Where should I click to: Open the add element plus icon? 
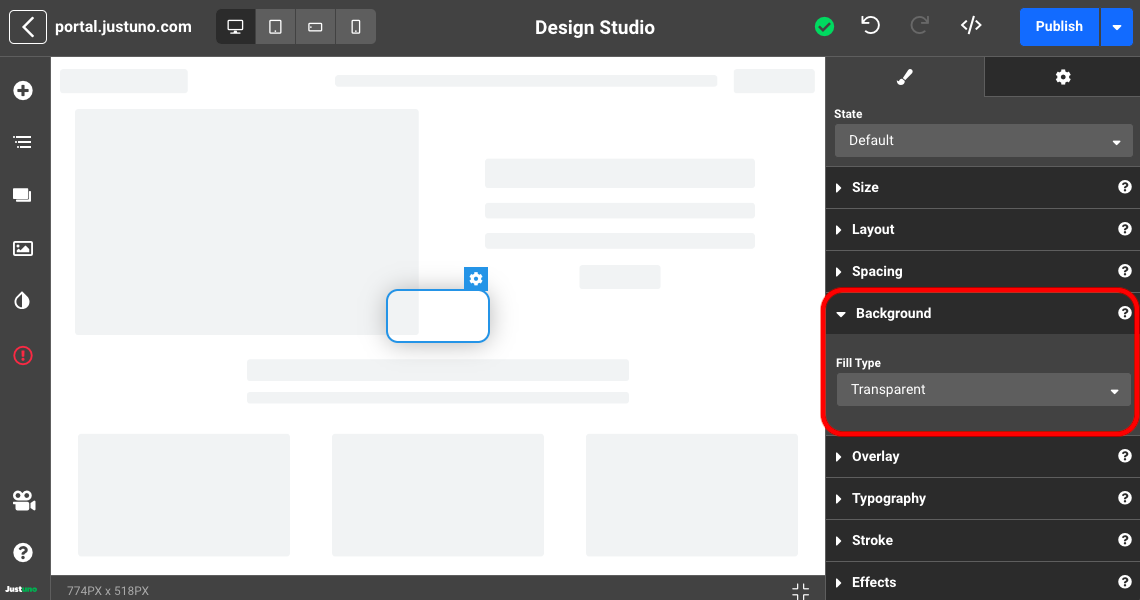22,91
